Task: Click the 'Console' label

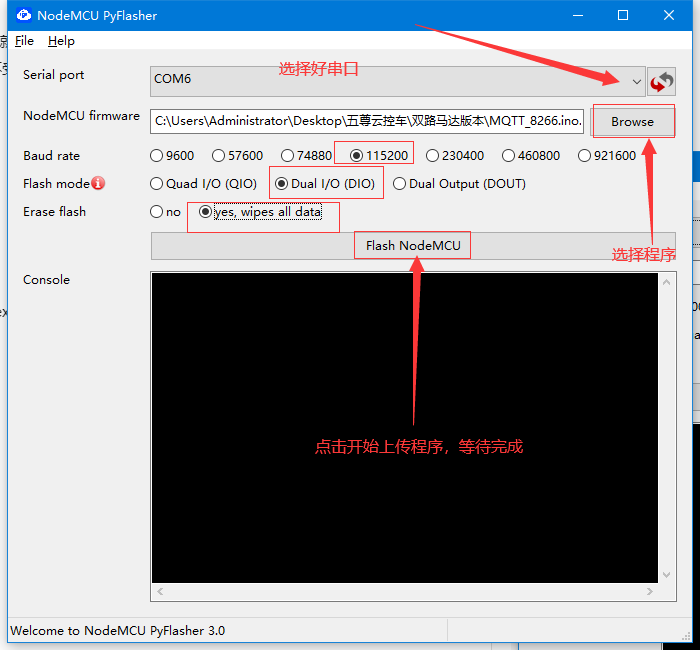Action: tap(46, 279)
